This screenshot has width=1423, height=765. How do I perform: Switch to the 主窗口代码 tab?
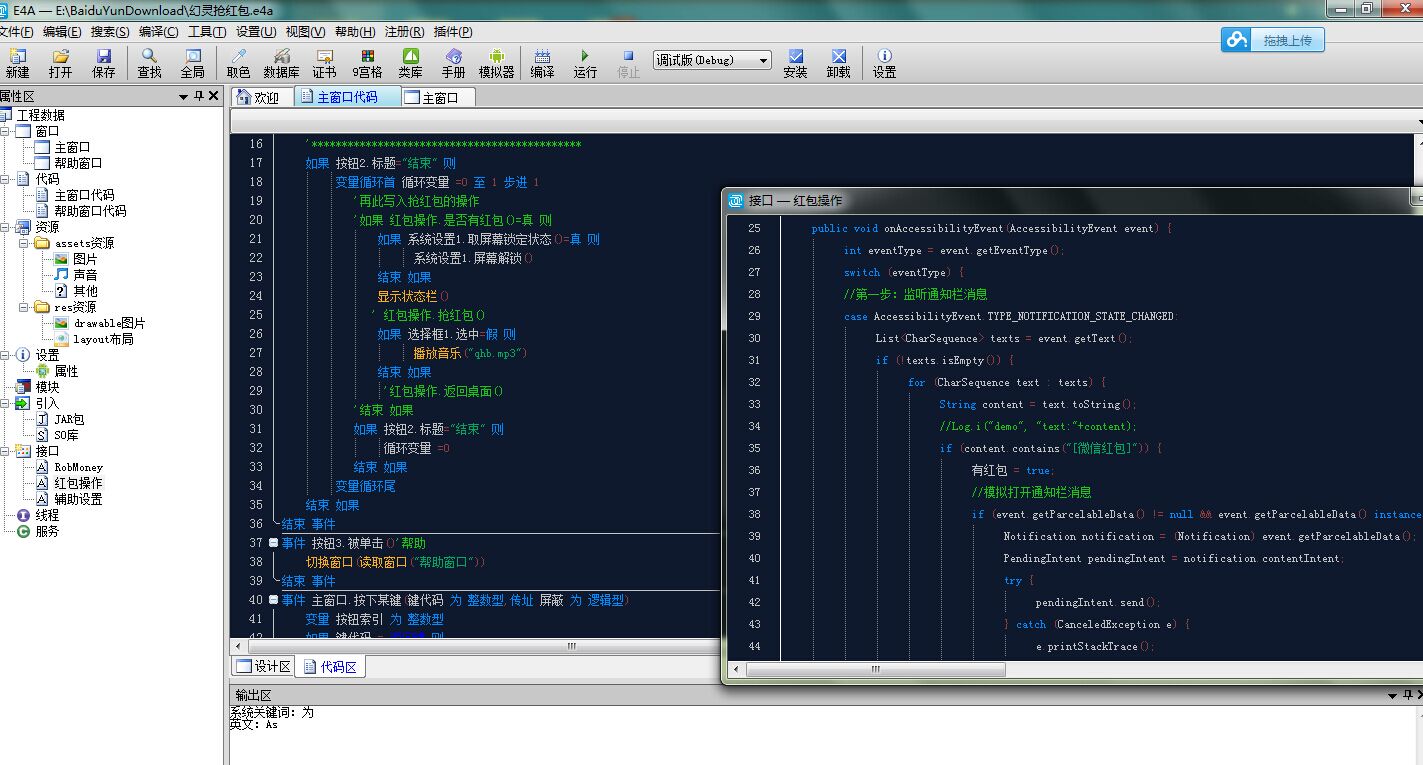346,97
